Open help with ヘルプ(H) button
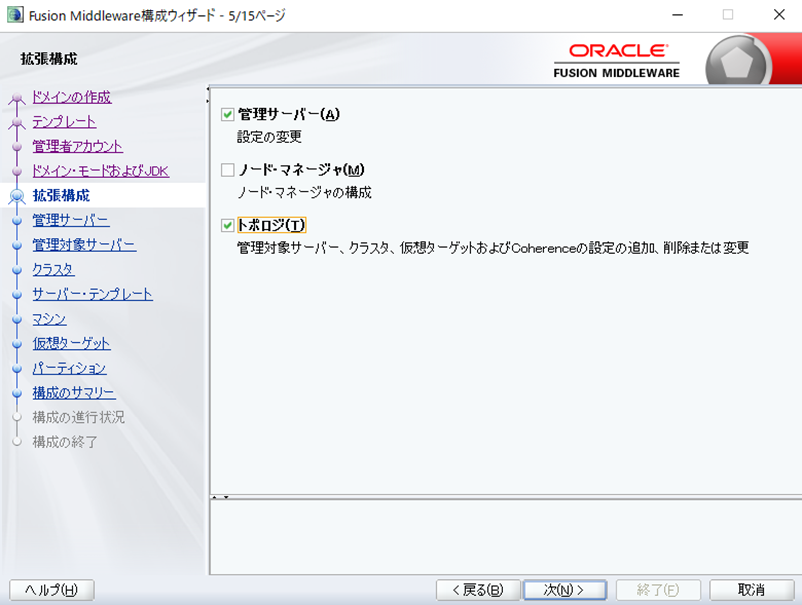The height and width of the screenshot is (605, 802). coord(51,590)
